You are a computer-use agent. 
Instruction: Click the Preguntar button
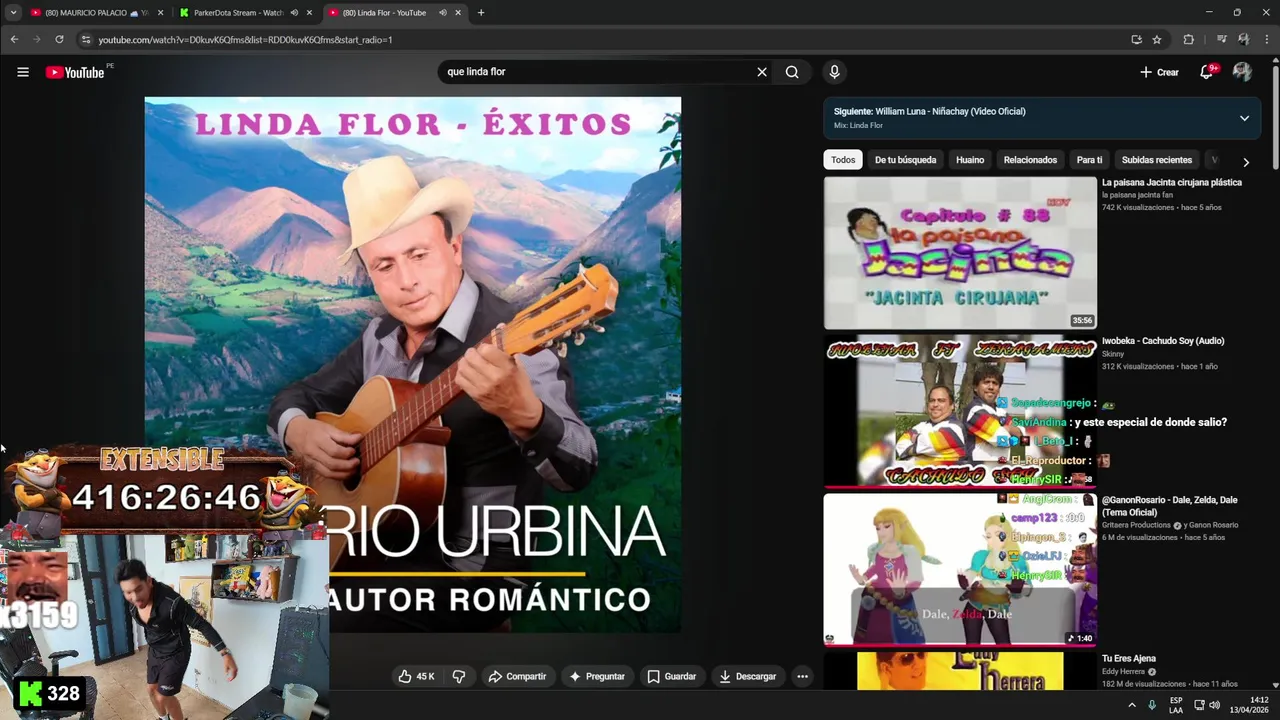pos(597,676)
